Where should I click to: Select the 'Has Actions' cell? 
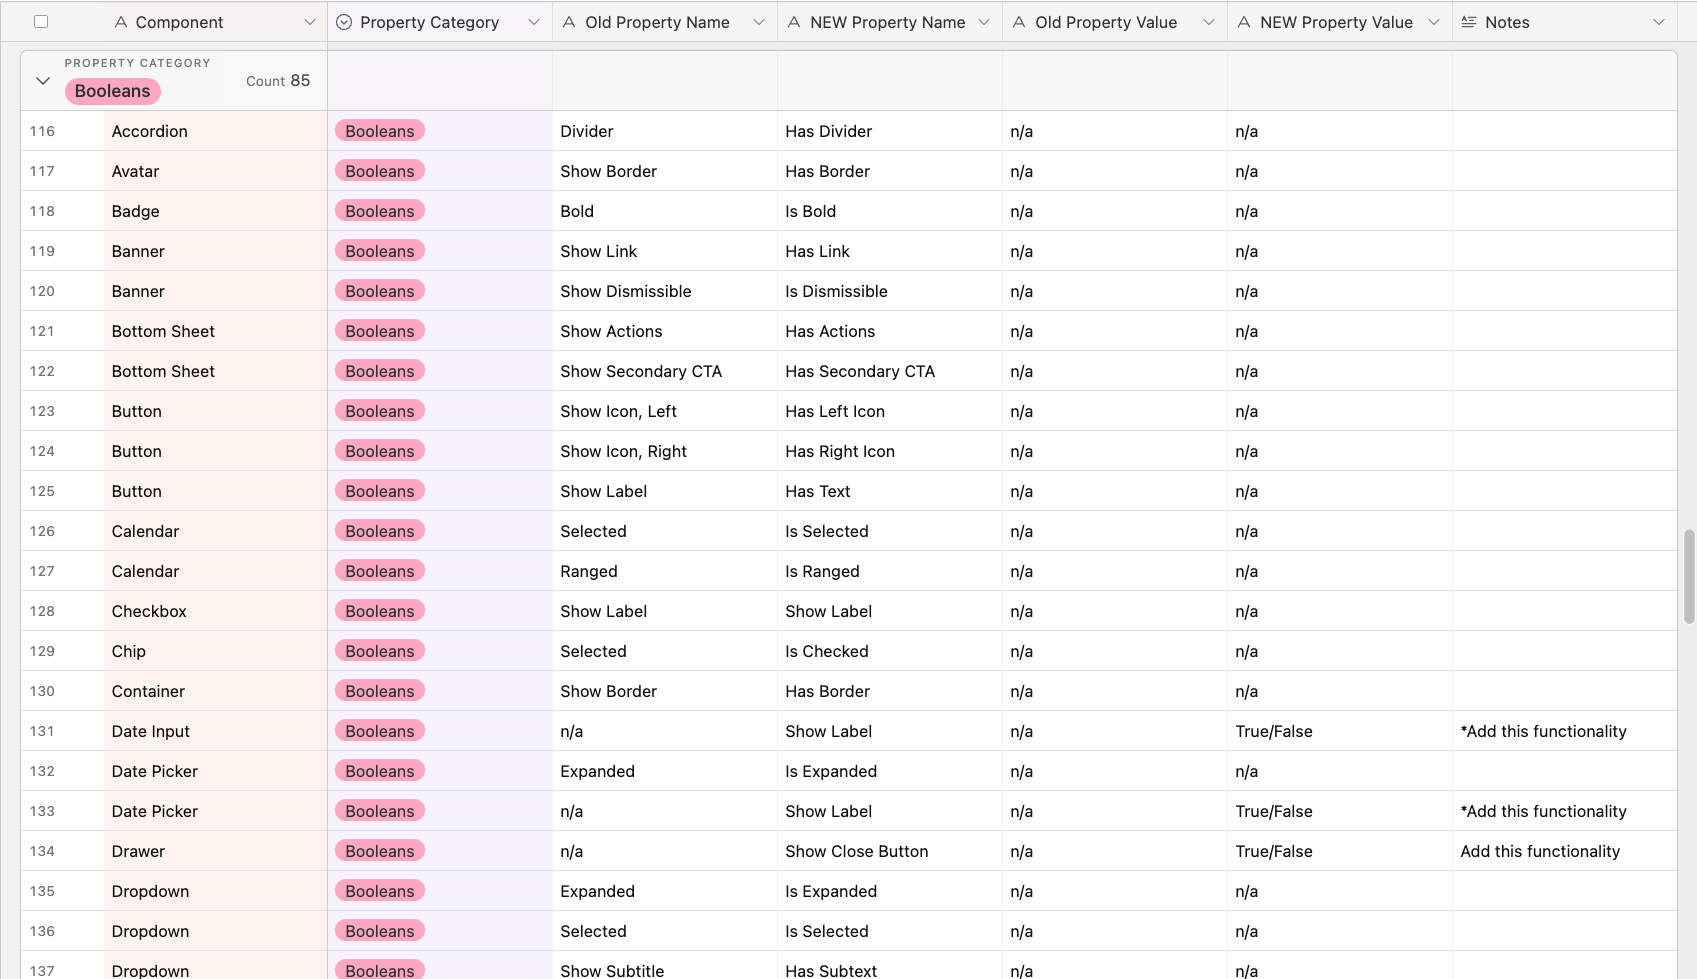pyautogui.click(x=890, y=331)
